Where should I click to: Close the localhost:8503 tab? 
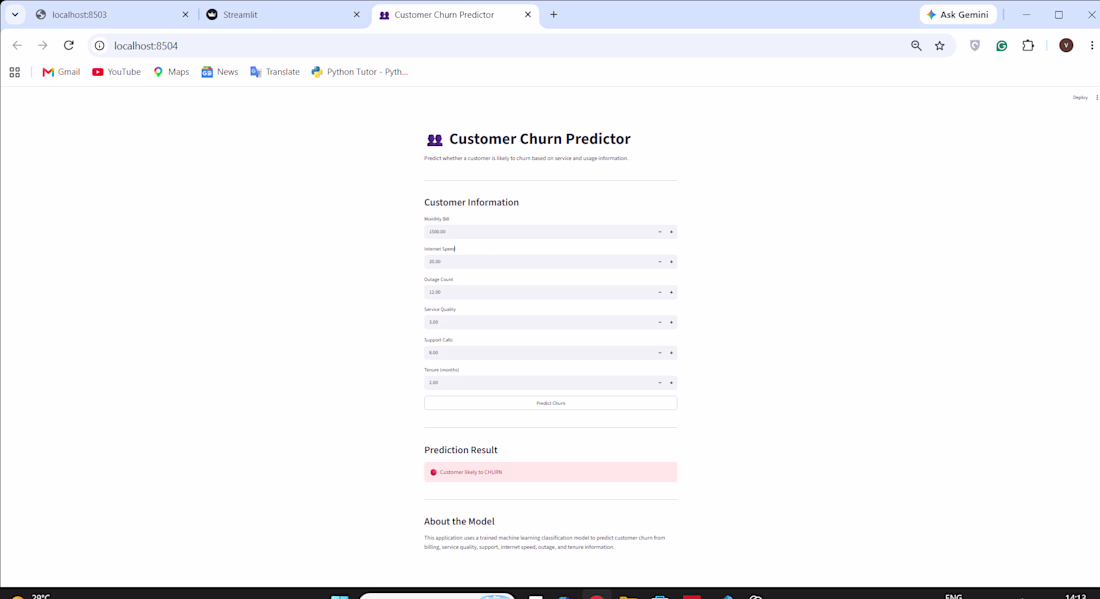point(185,15)
